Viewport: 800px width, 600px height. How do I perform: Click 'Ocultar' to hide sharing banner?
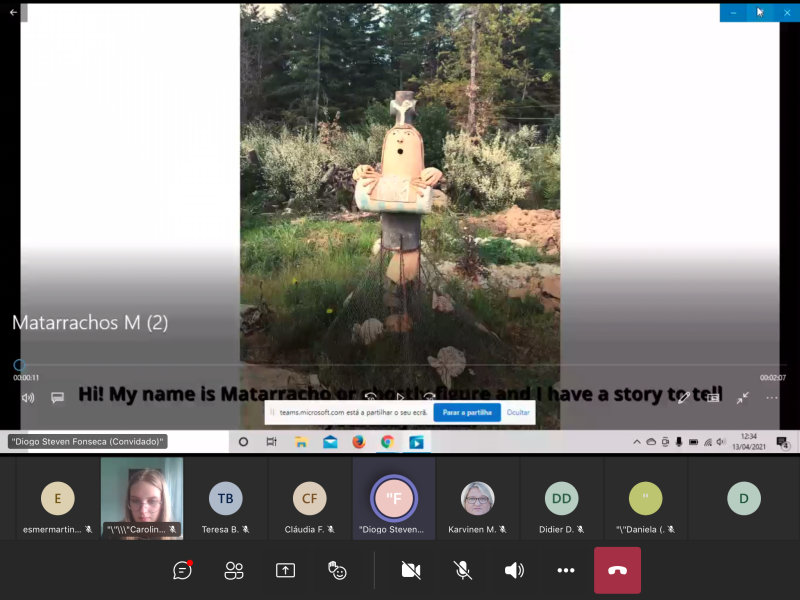coord(518,412)
